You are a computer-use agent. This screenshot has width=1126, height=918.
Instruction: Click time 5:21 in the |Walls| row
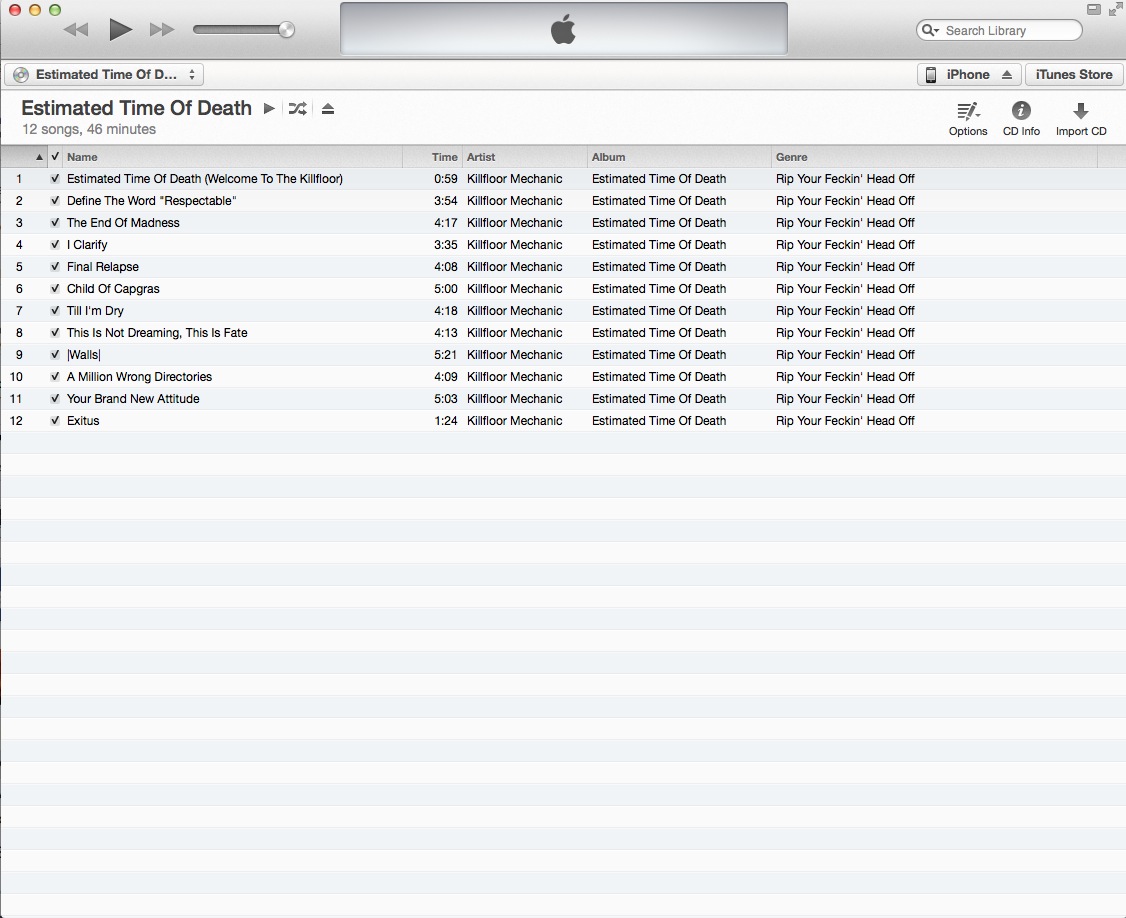(x=445, y=355)
